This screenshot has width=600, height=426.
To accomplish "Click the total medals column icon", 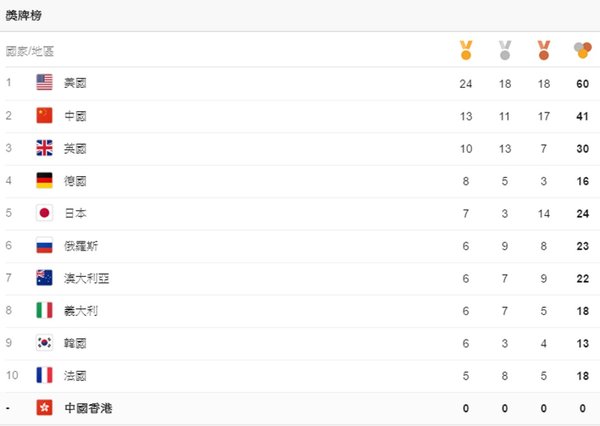I will [582, 50].
